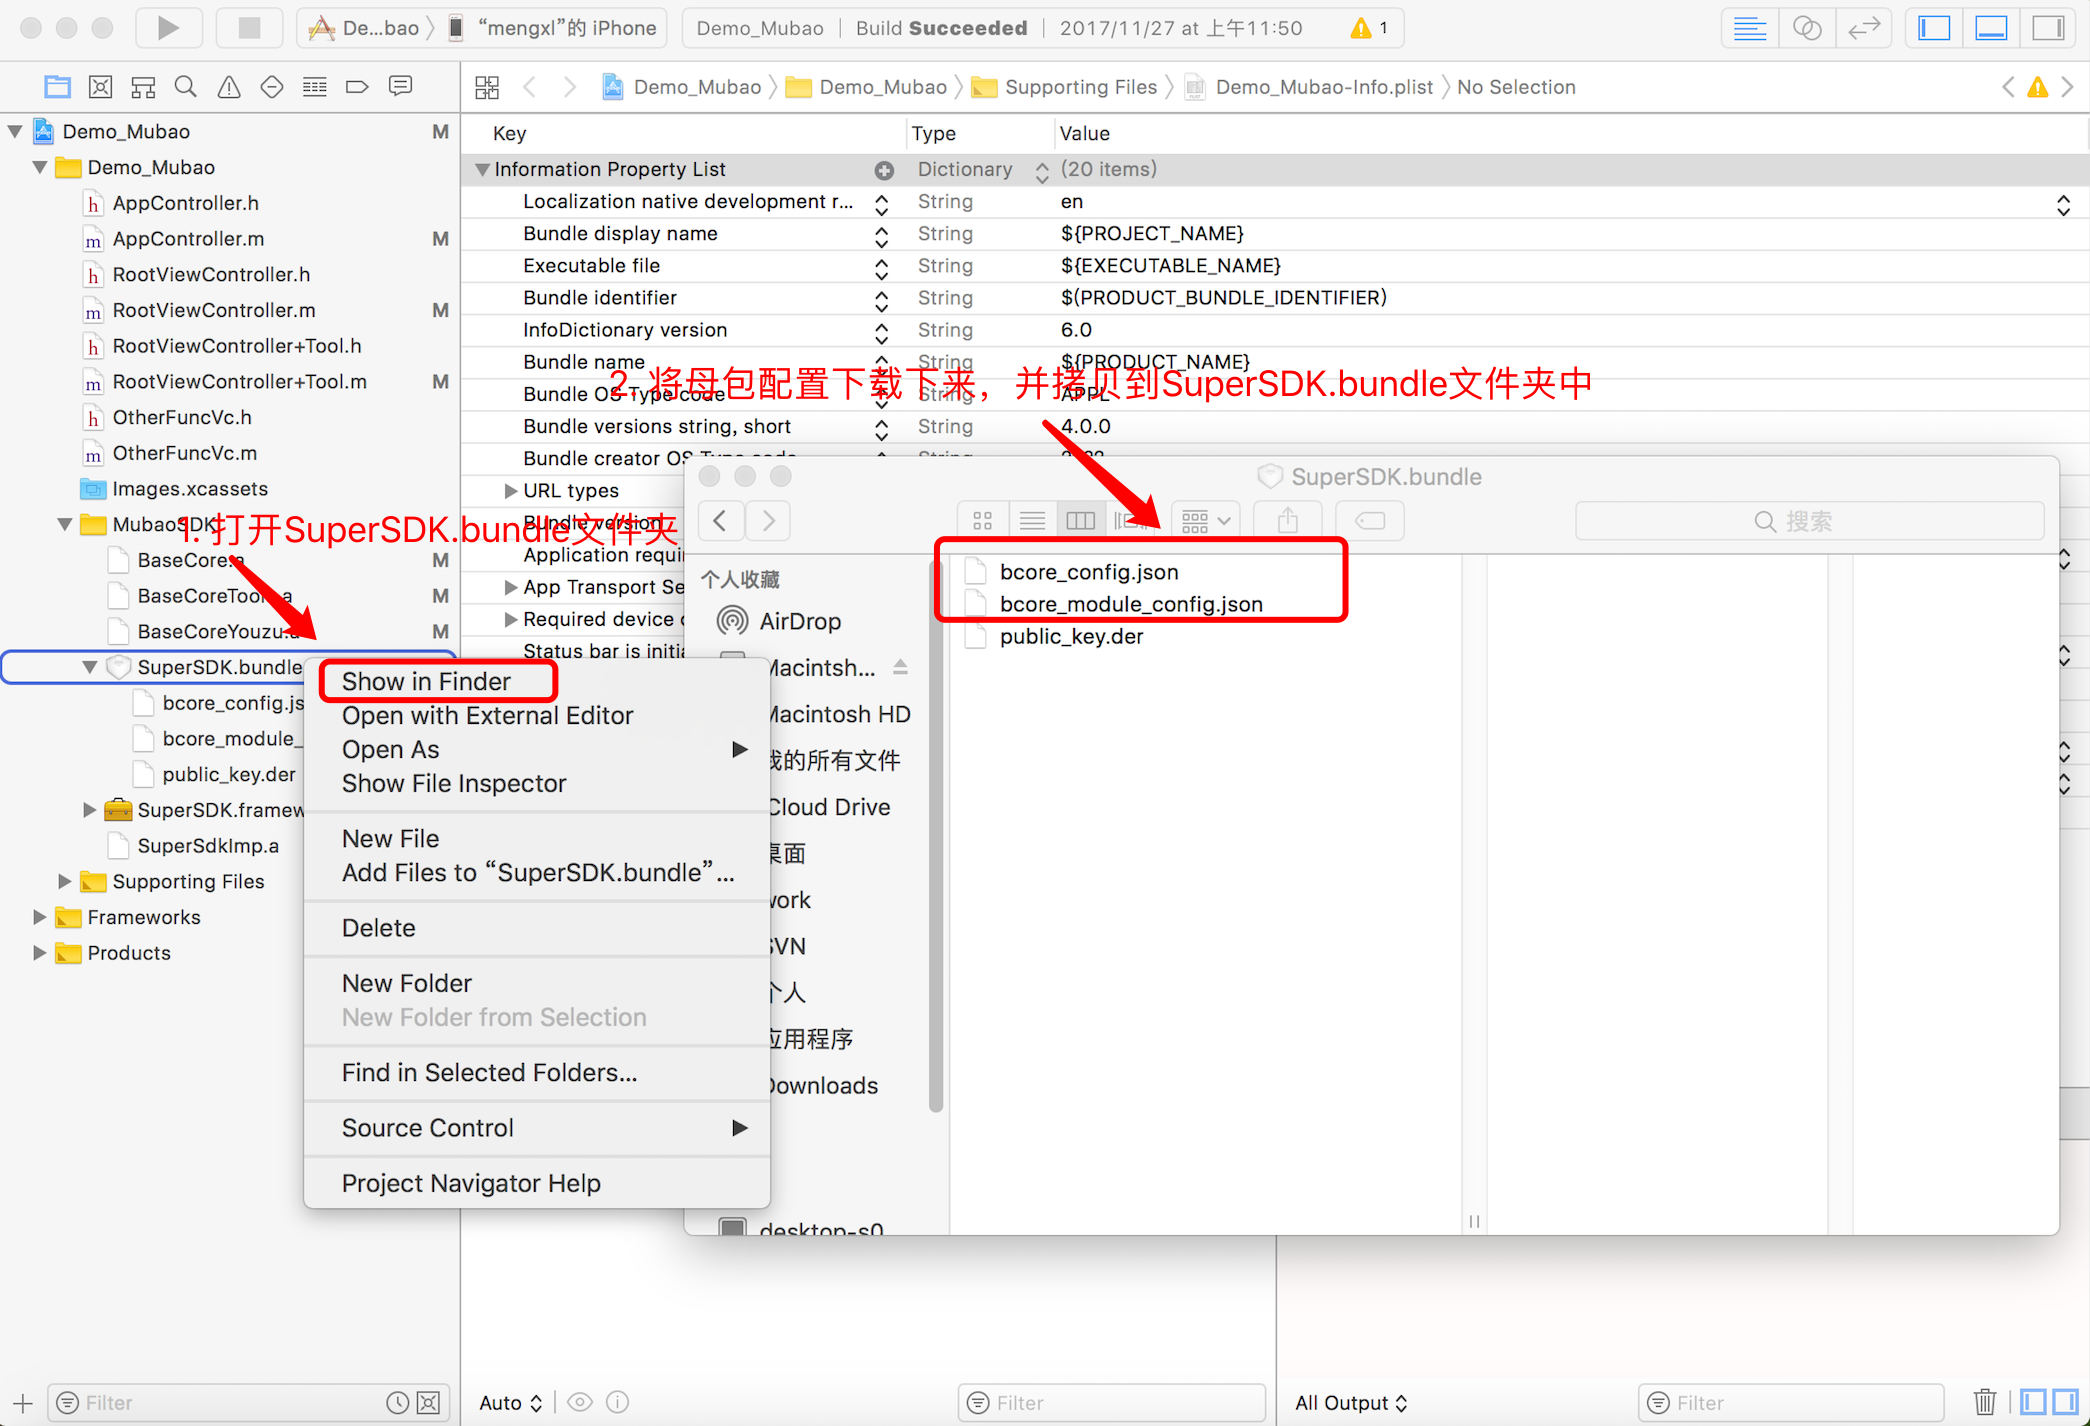
Task: Expand the Supporting Files group
Action: click(x=65, y=882)
